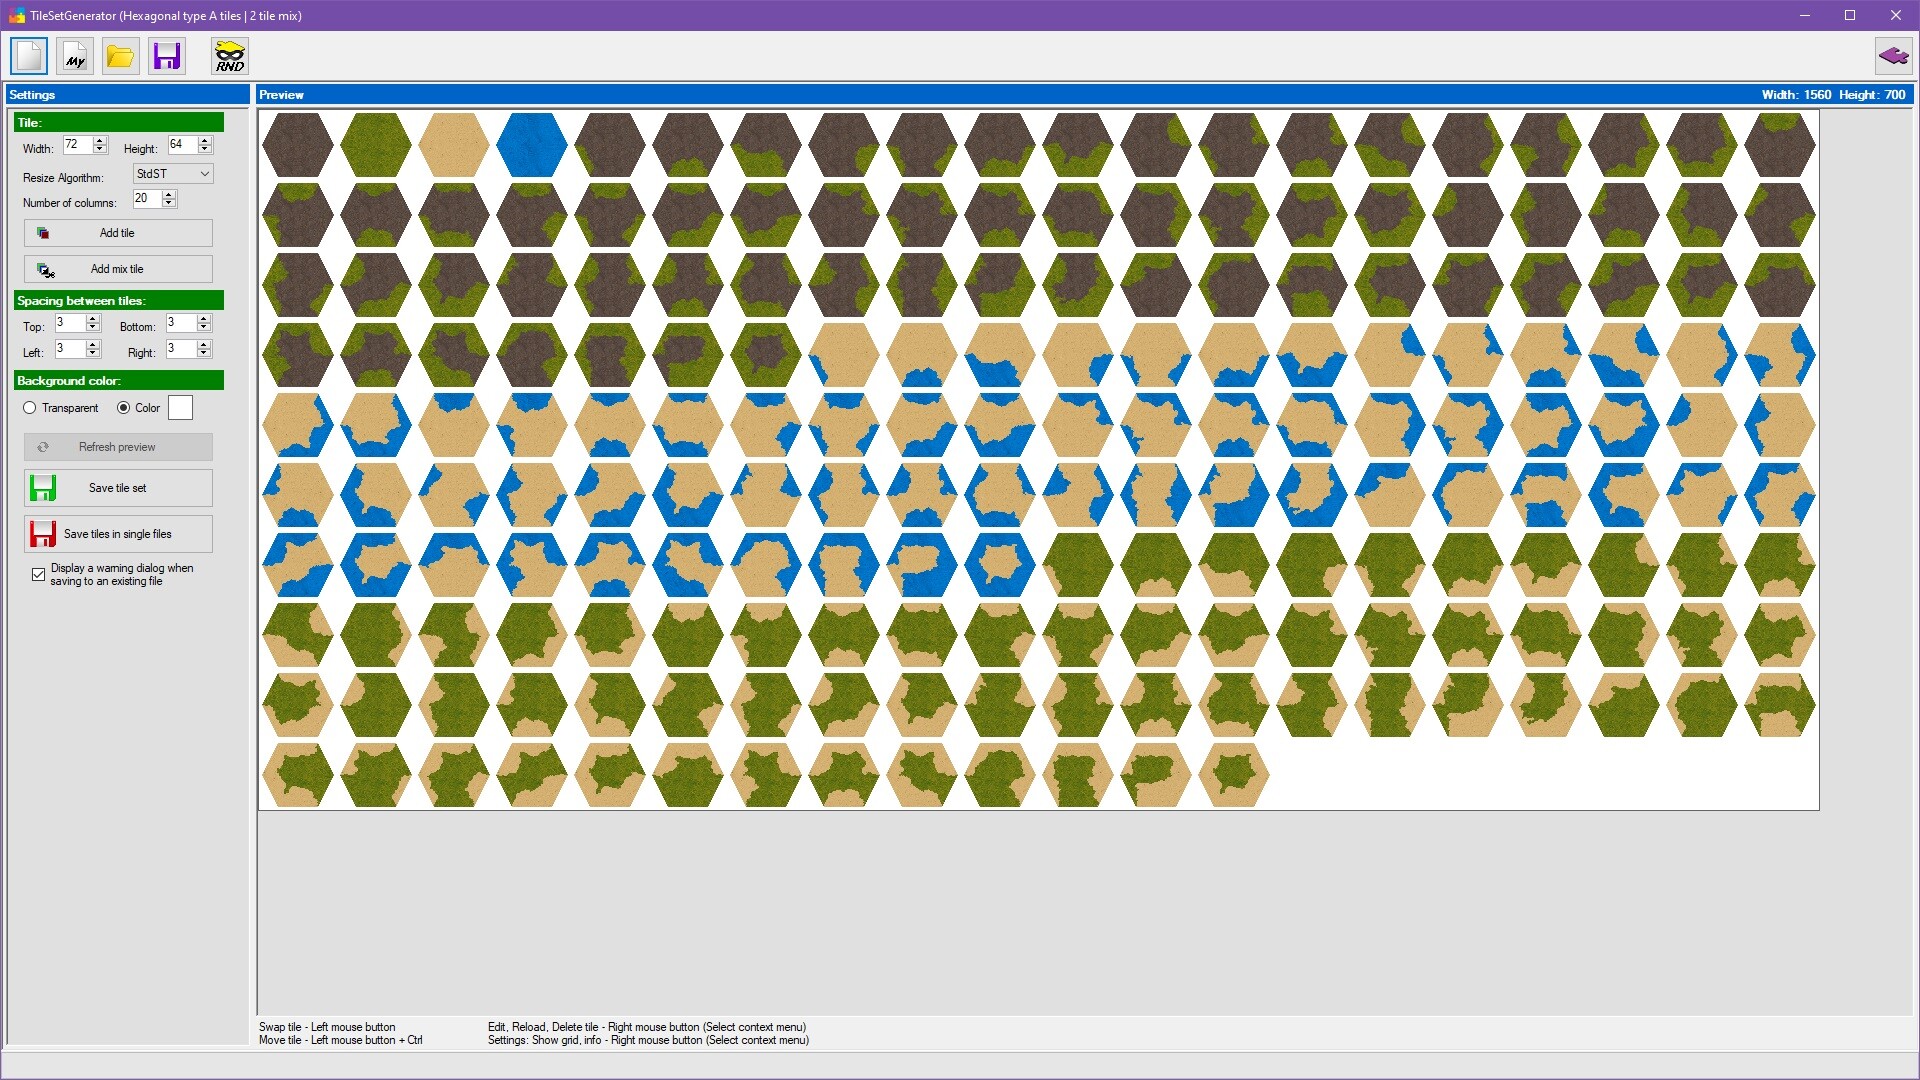Open the Resize Algorithm dropdown
Viewport: 1920px width, 1080px height.
click(172, 173)
